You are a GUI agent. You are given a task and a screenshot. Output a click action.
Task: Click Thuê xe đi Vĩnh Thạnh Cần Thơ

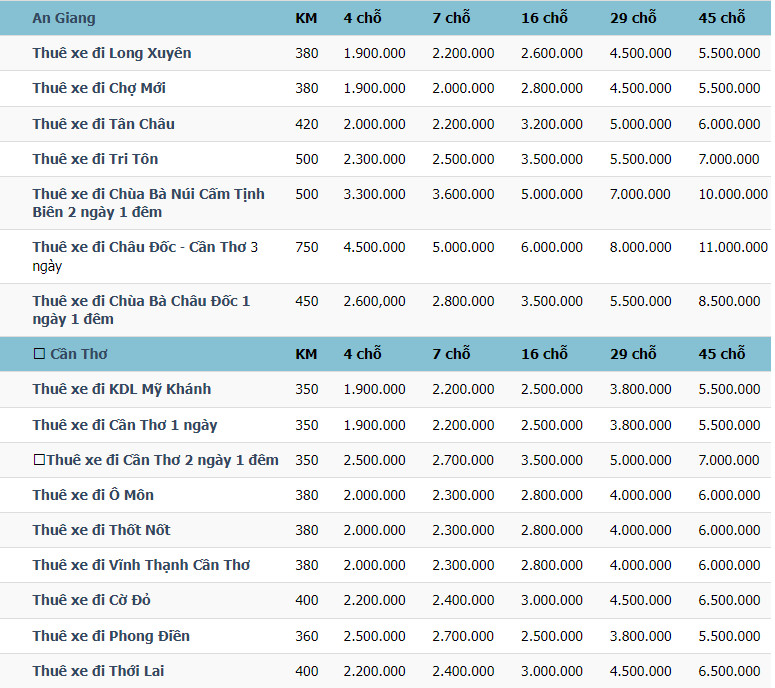point(141,565)
